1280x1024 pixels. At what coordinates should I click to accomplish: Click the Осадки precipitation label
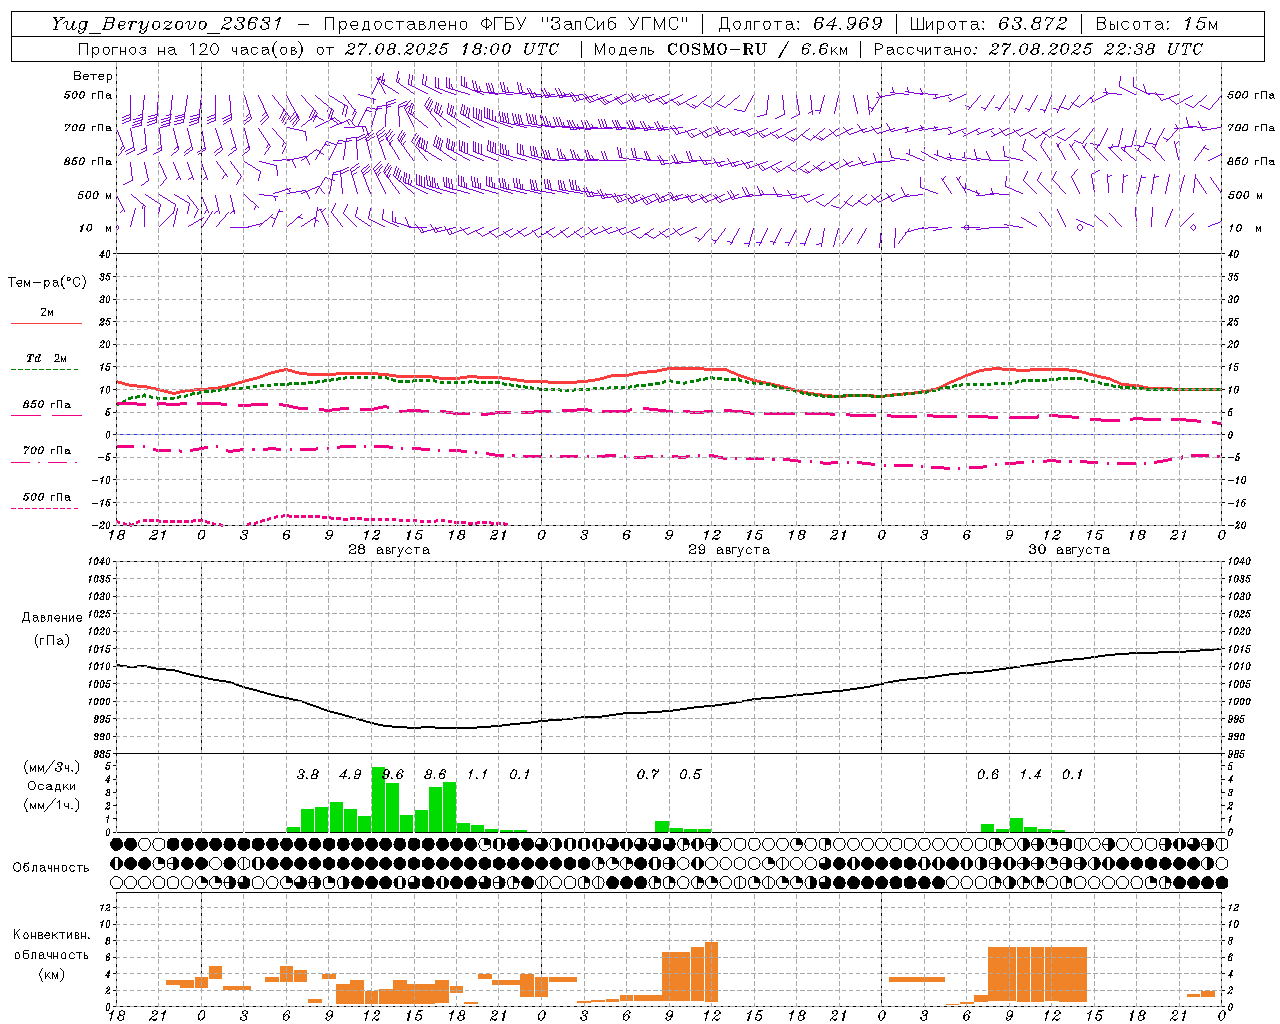pyautogui.click(x=51, y=786)
